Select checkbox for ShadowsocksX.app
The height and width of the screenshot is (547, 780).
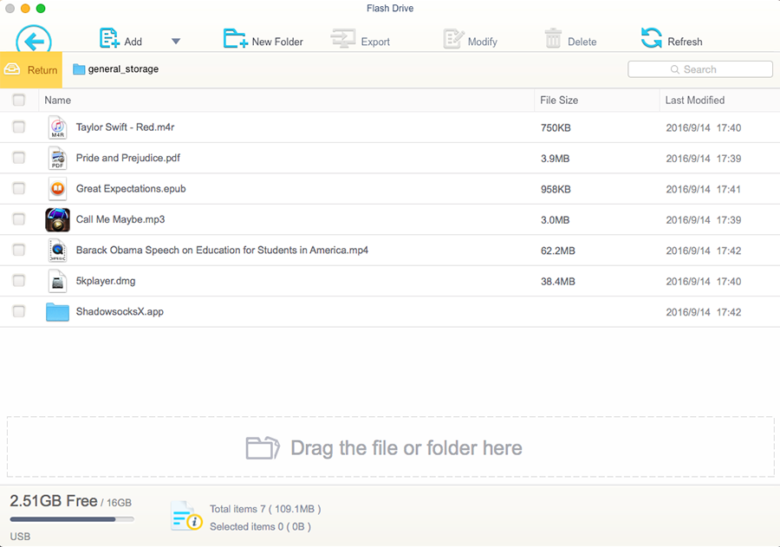tap(19, 312)
